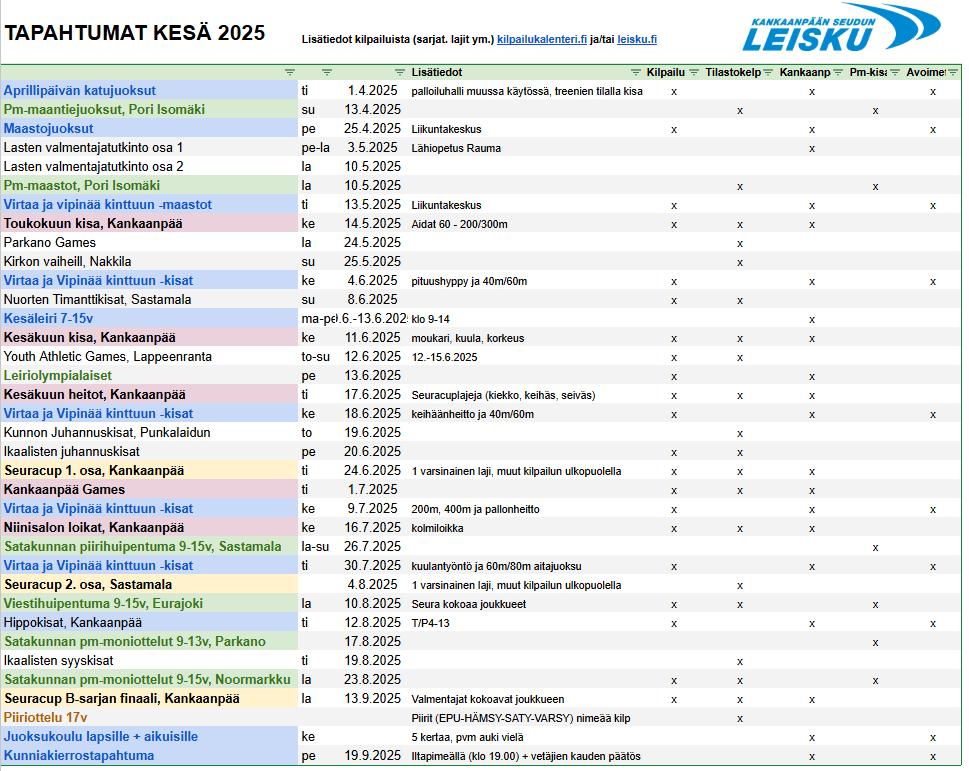Select the Pm-maantiejuoksut, Pori Isomäki cell
The image size is (969, 771).
click(150, 109)
